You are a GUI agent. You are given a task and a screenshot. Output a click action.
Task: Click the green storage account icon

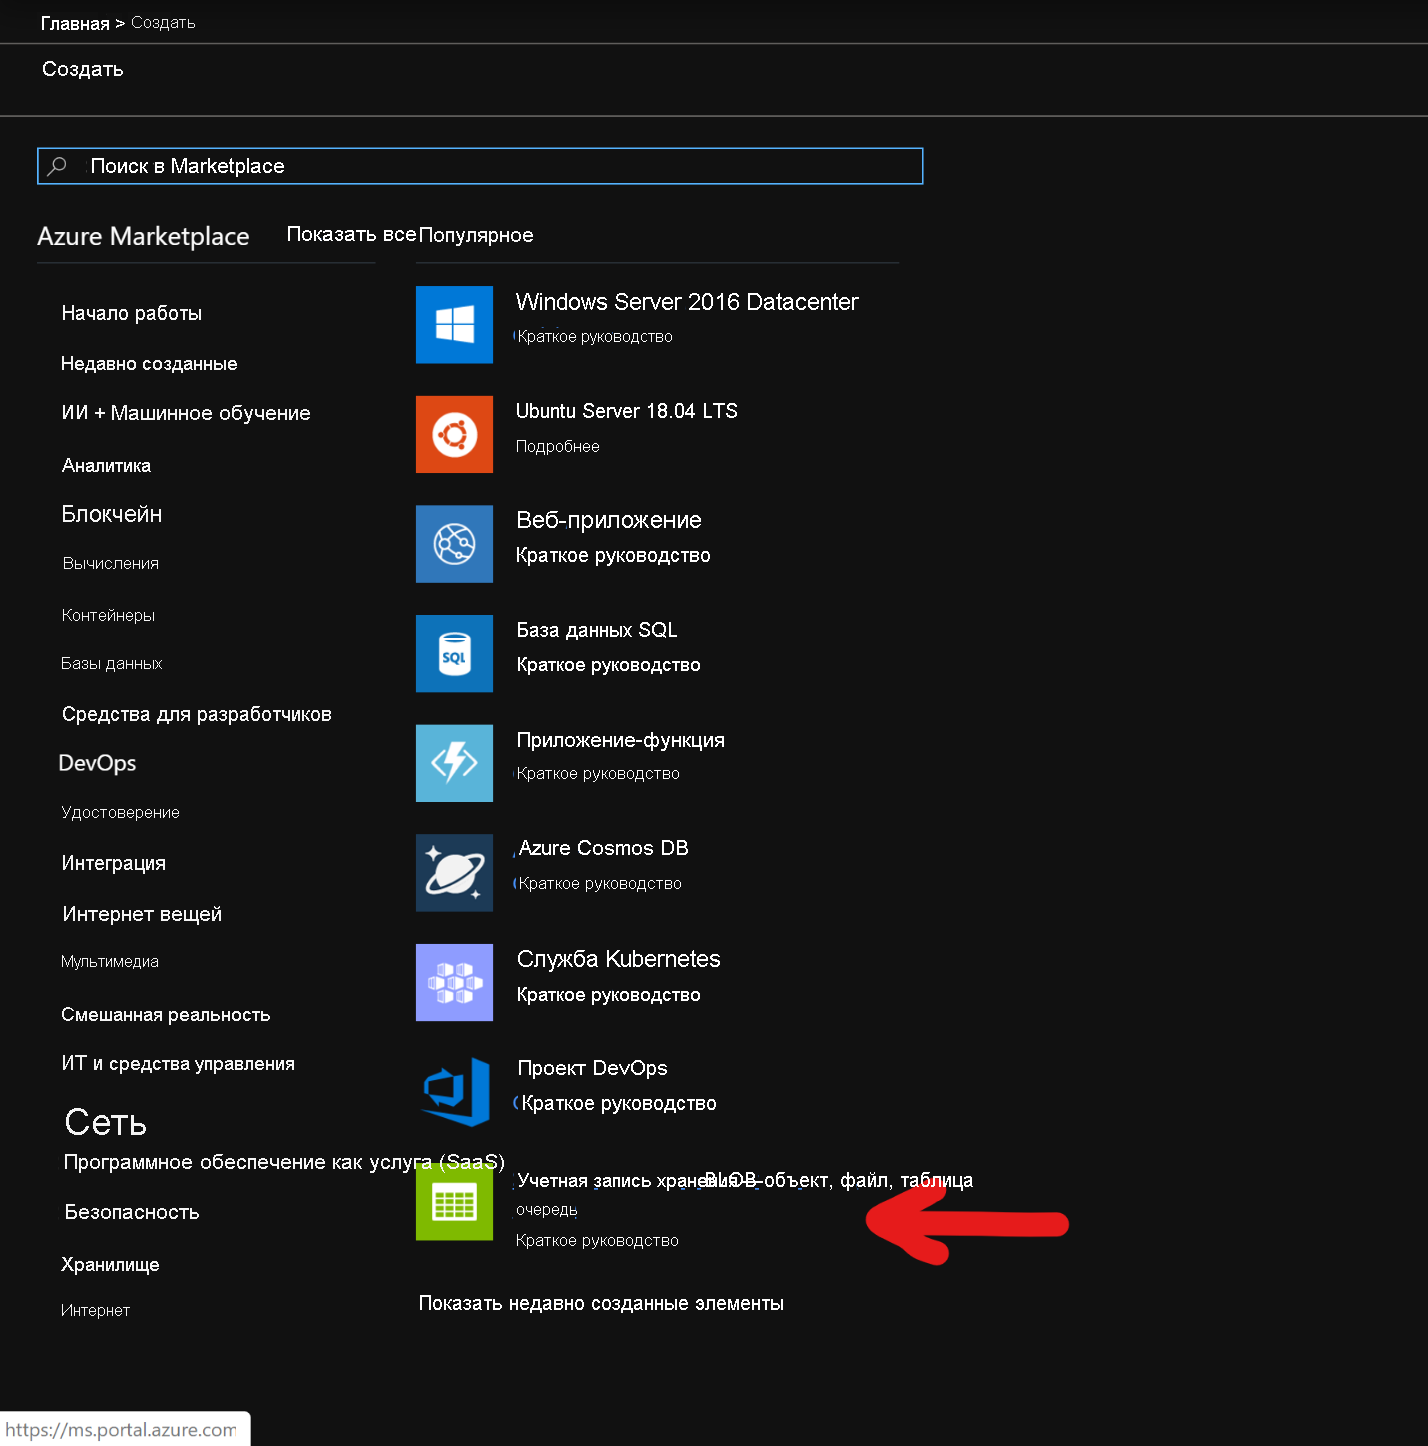(x=454, y=1202)
